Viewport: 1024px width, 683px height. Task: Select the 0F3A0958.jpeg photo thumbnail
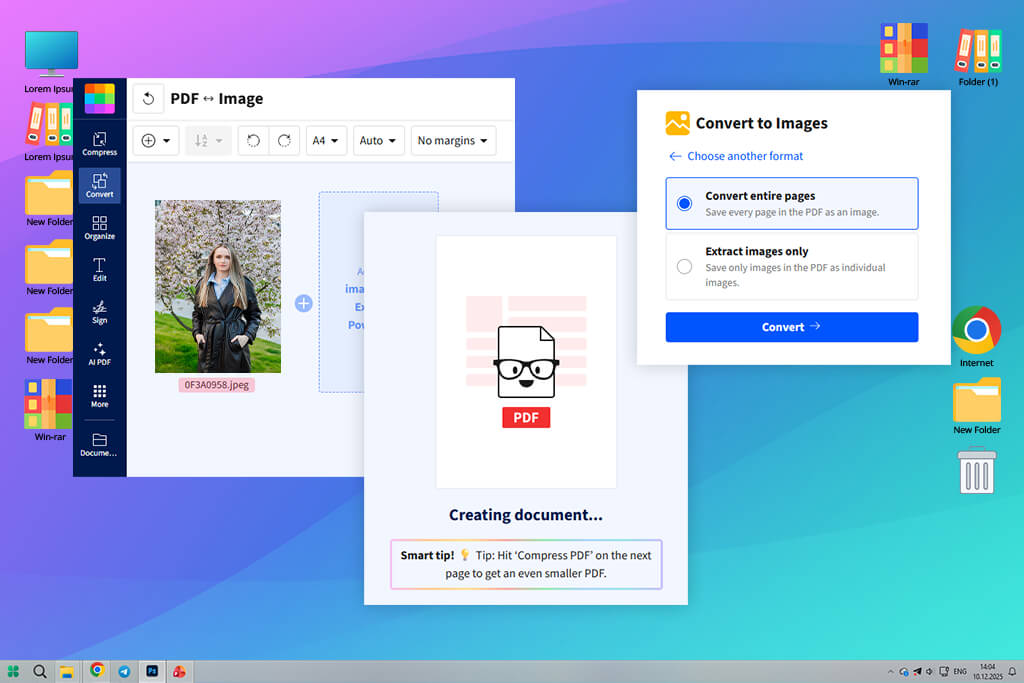pyautogui.click(x=217, y=286)
